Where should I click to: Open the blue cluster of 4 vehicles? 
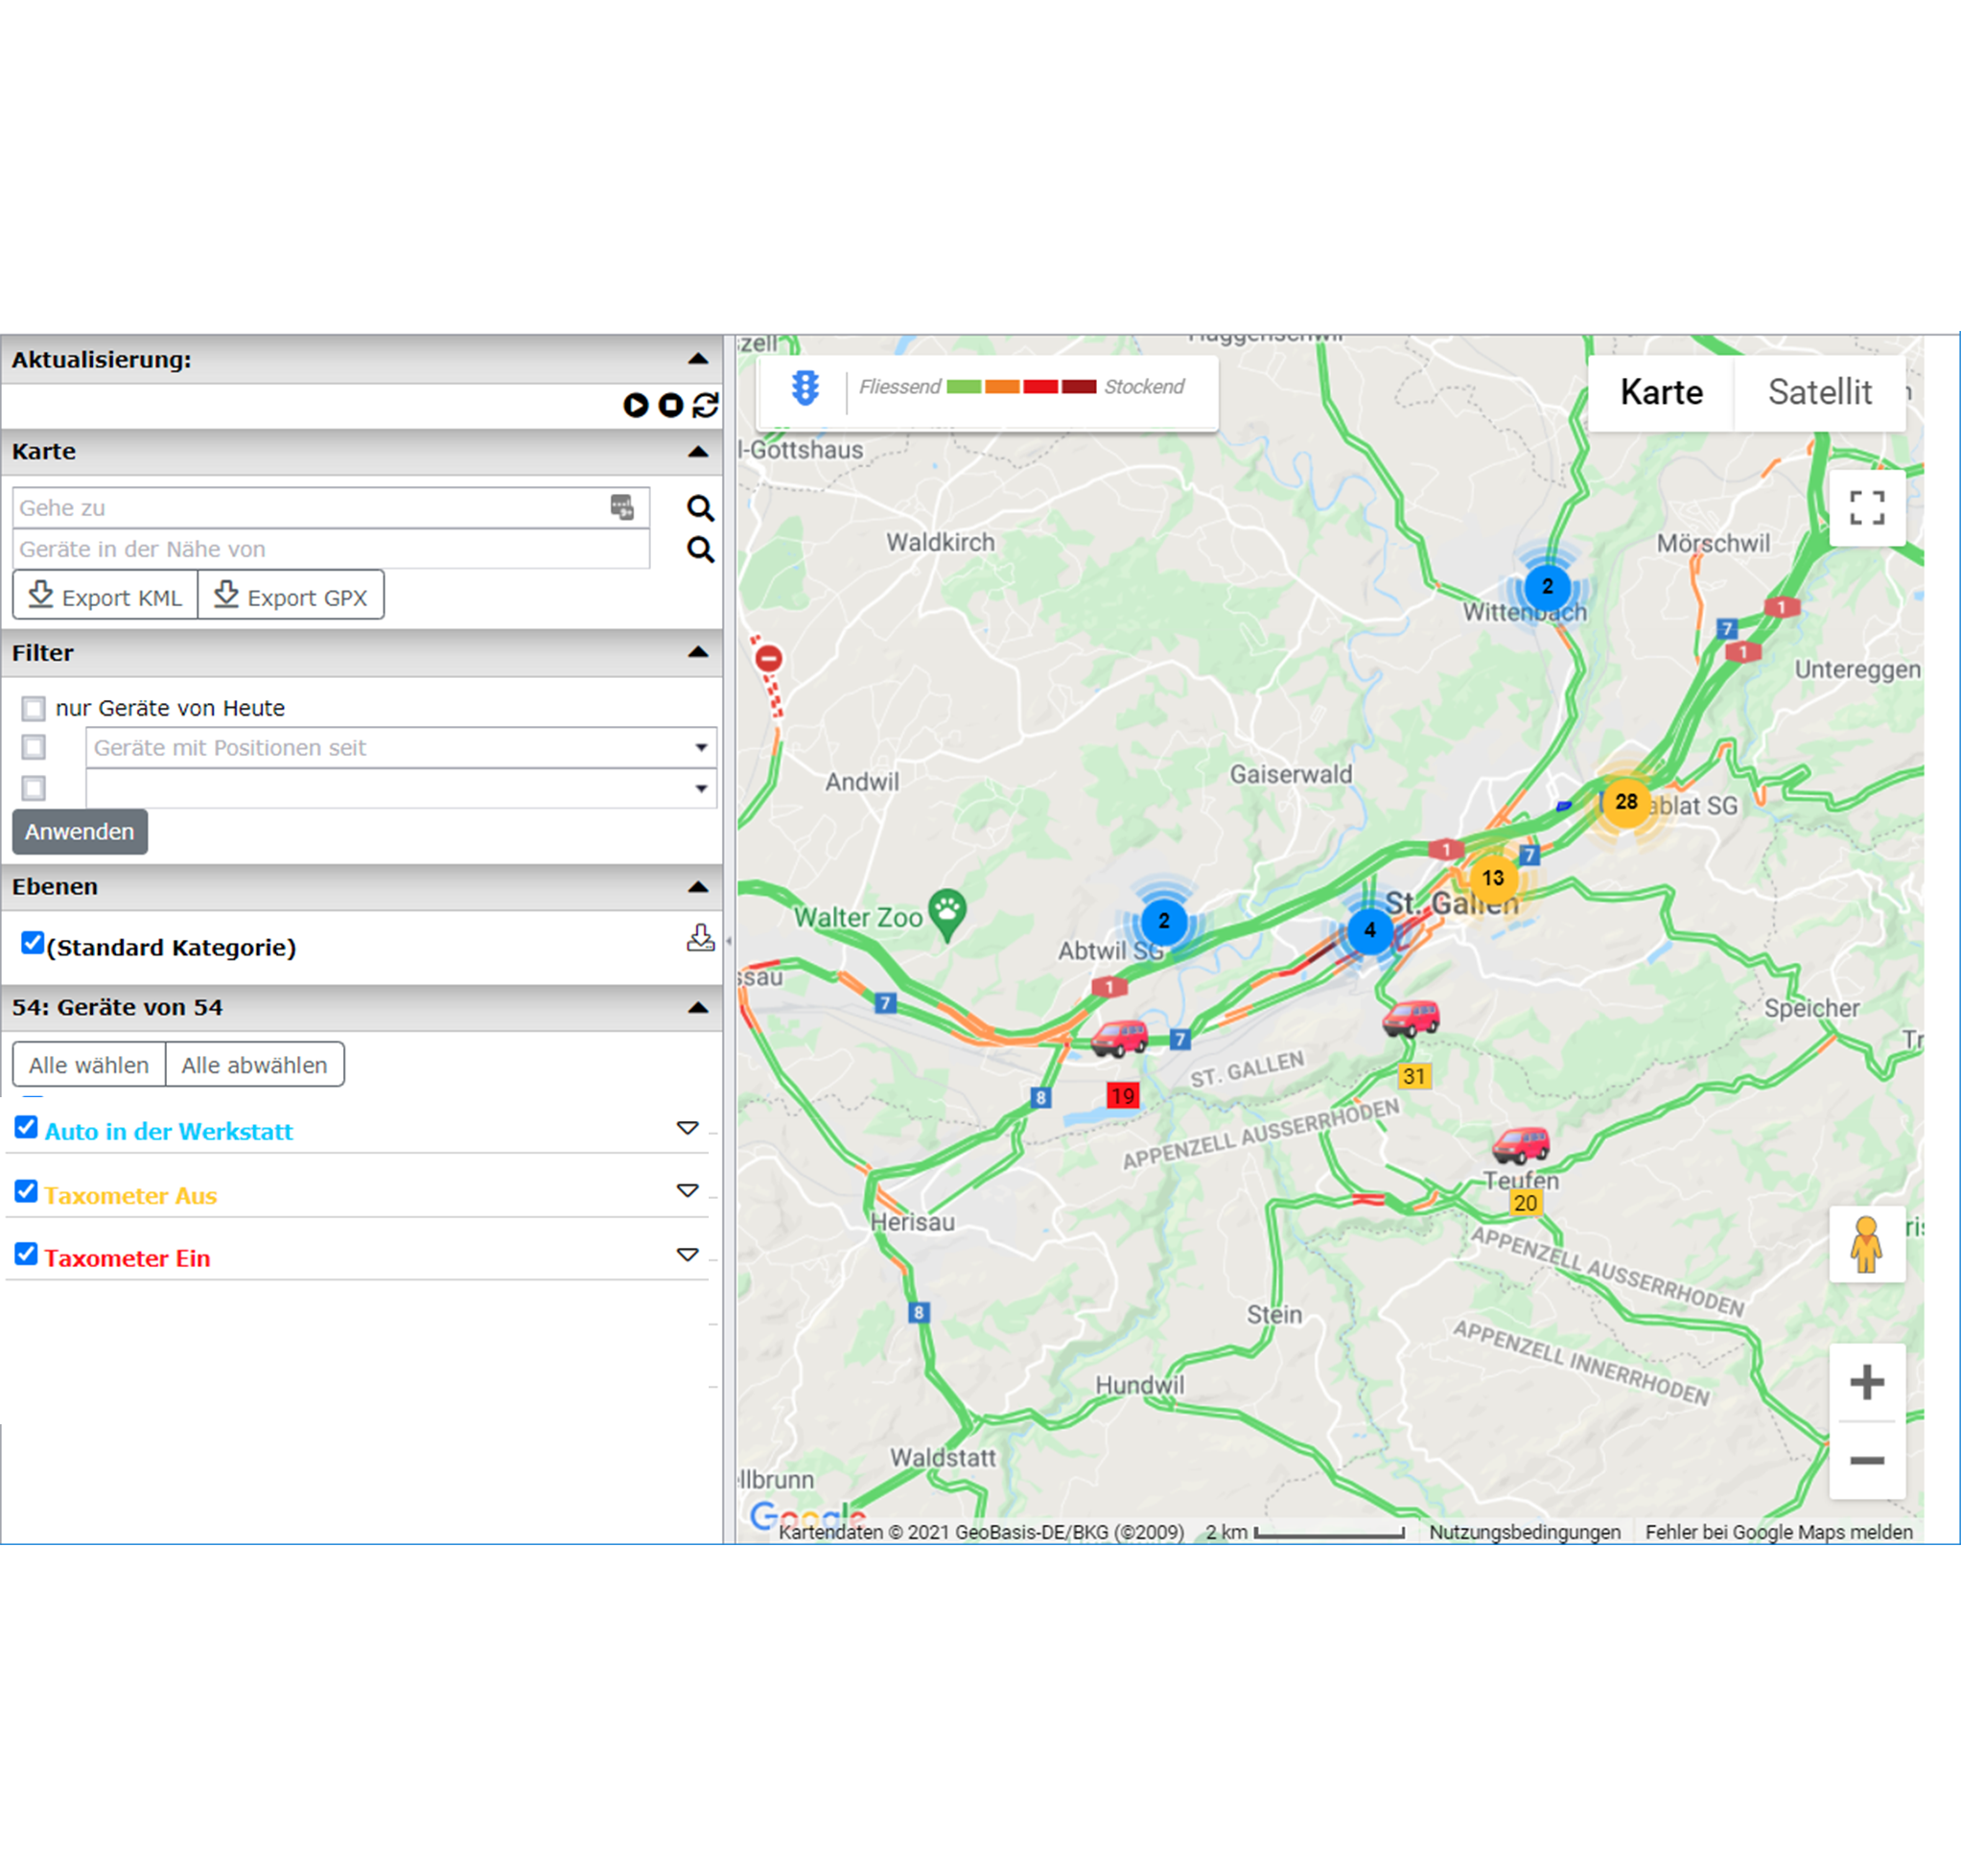pyautogui.click(x=1370, y=930)
